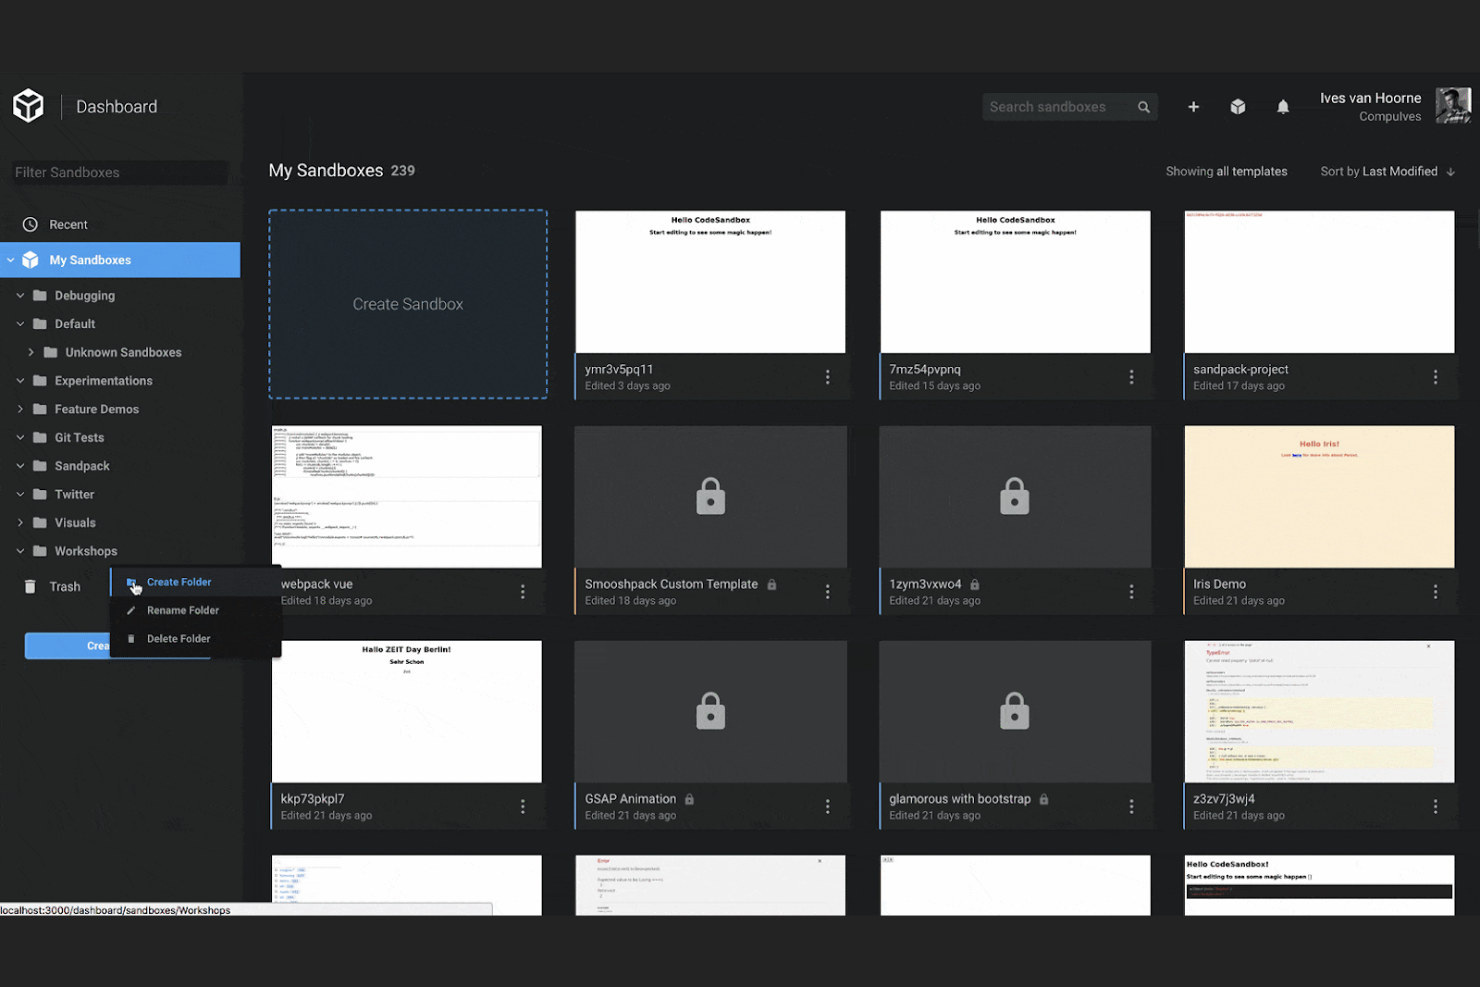The width and height of the screenshot is (1480, 987).
Task: Click the Debugging folder icon
Action: [x=40, y=295]
